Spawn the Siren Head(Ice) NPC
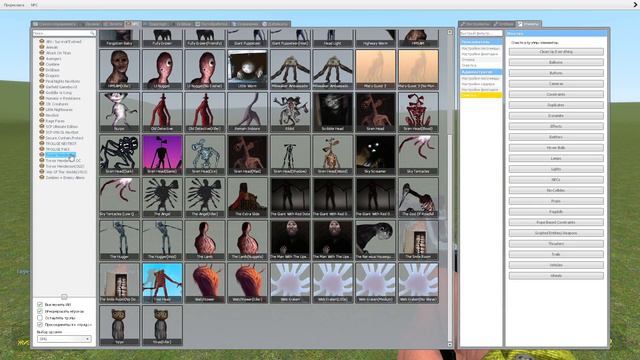Viewport: 640px width, 360px height. pos(205,155)
